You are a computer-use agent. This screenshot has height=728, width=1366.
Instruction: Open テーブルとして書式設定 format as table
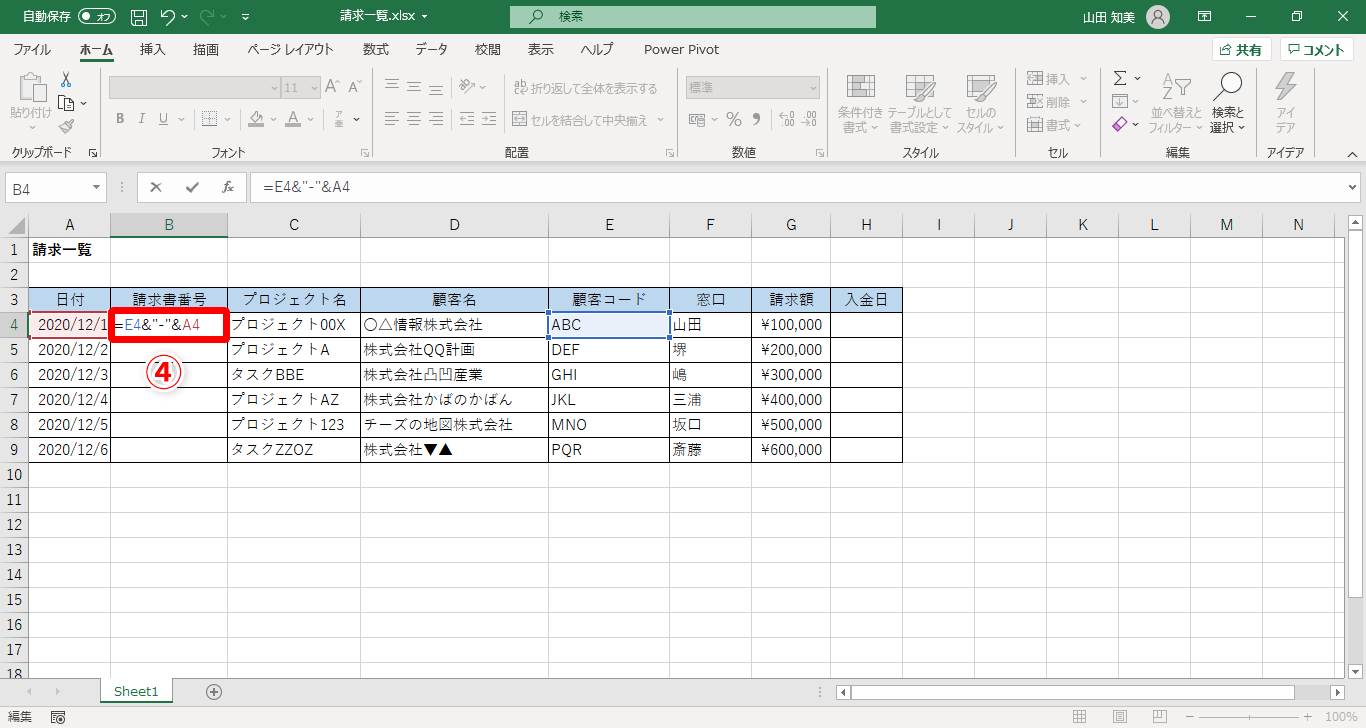click(x=919, y=104)
